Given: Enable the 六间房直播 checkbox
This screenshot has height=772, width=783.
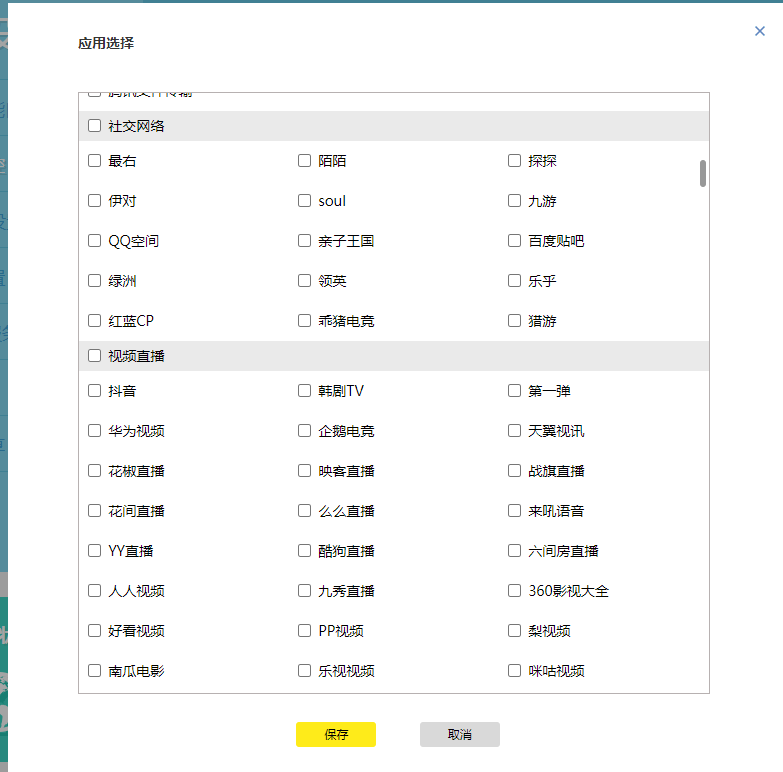Looking at the screenshot, I should click(x=514, y=550).
